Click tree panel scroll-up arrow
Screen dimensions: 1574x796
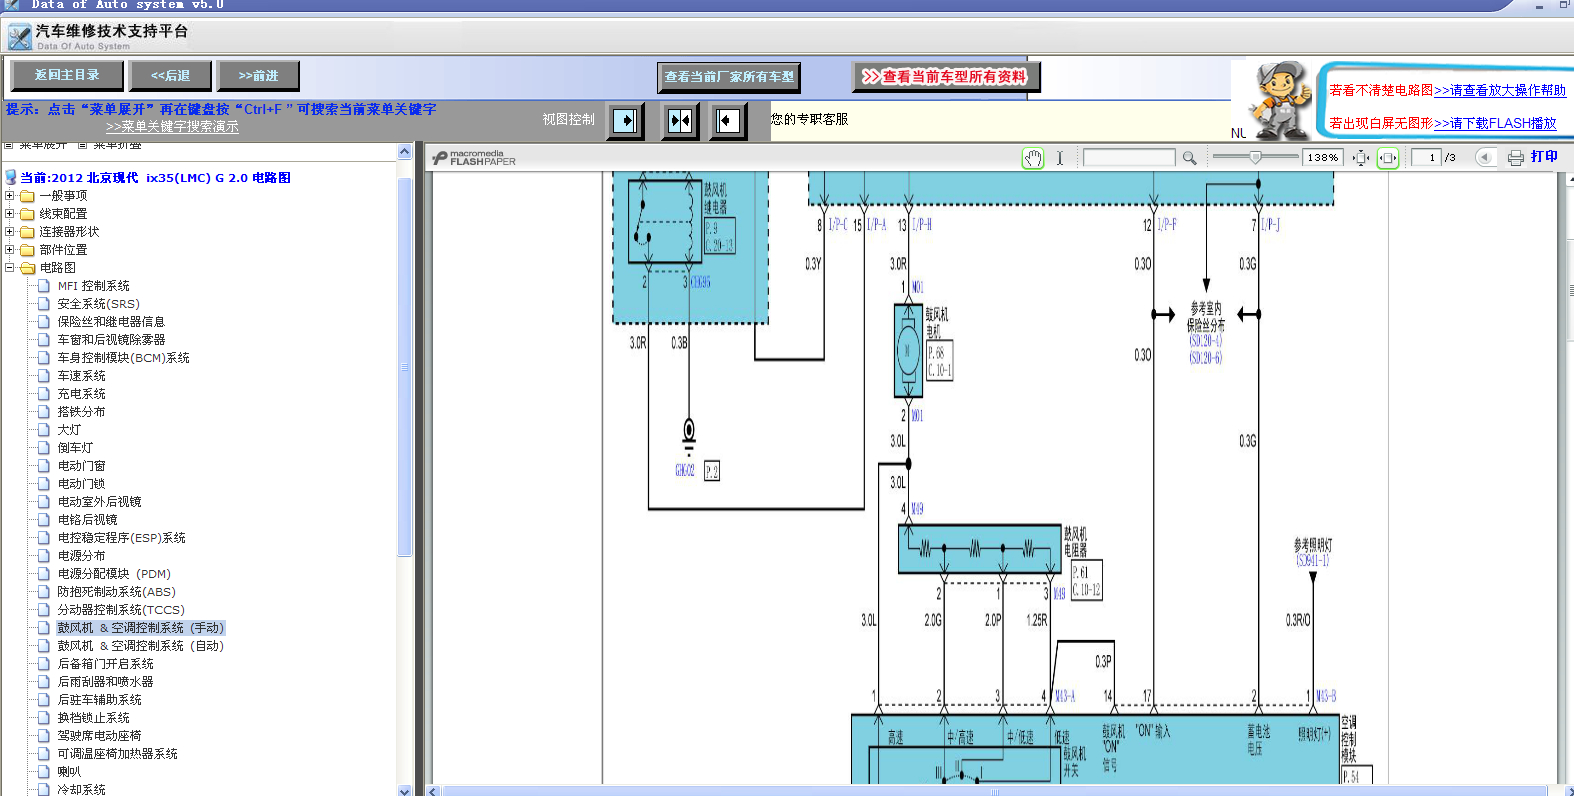[405, 152]
